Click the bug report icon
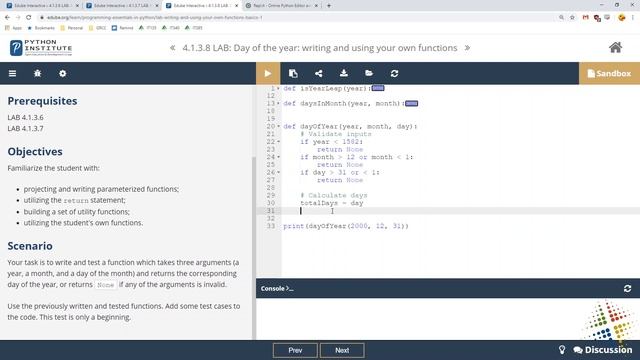The height and width of the screenshot is (360, 640). pyautogui.click(x=38, y=73)
